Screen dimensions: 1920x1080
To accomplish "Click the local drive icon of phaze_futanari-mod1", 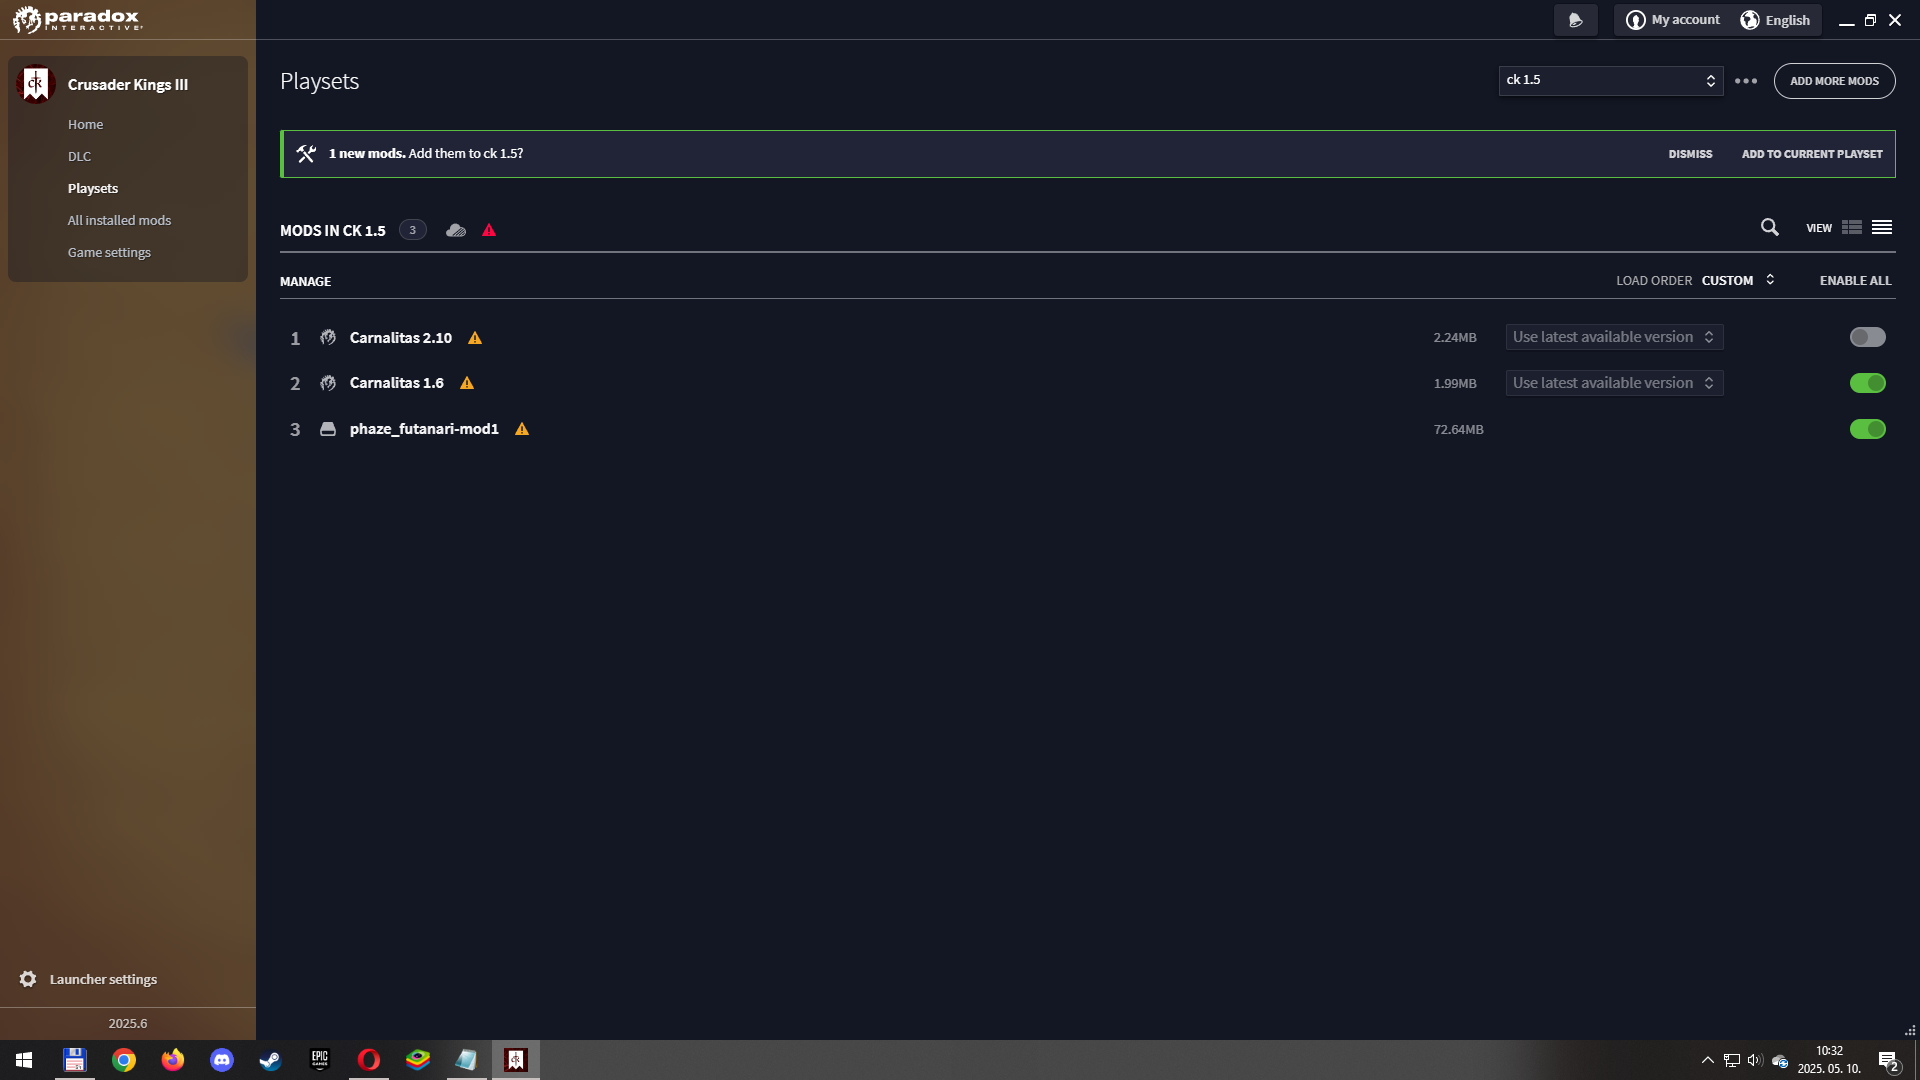I will tap(328, 429).
